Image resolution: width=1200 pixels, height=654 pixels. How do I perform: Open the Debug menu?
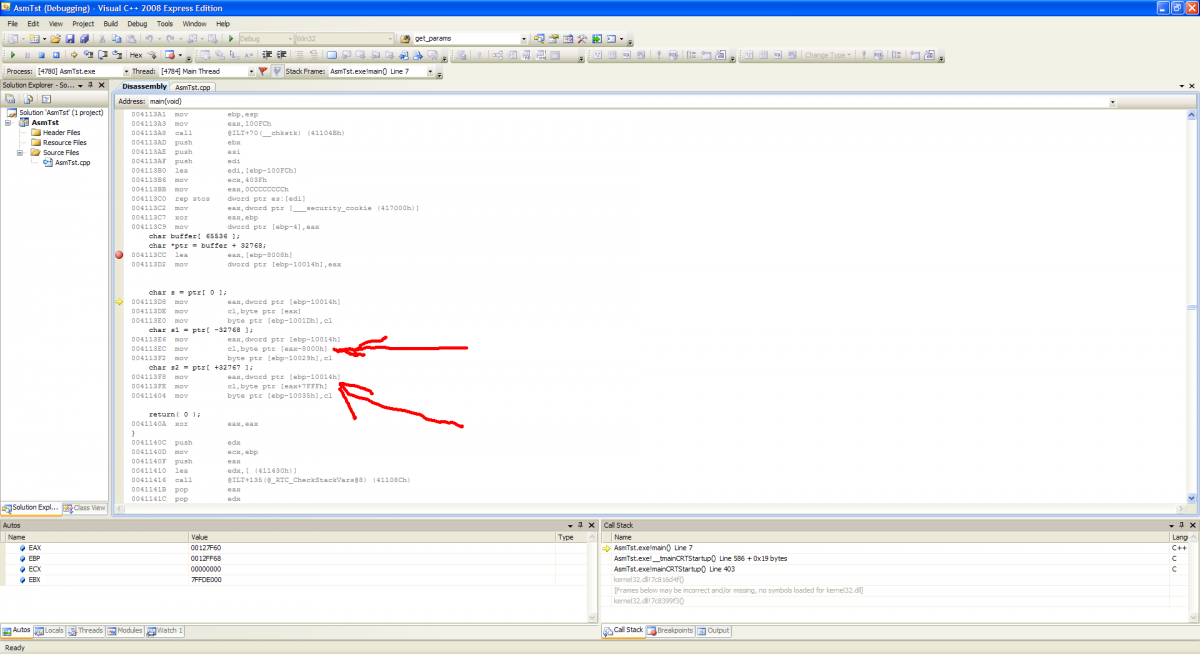(137, 23)
